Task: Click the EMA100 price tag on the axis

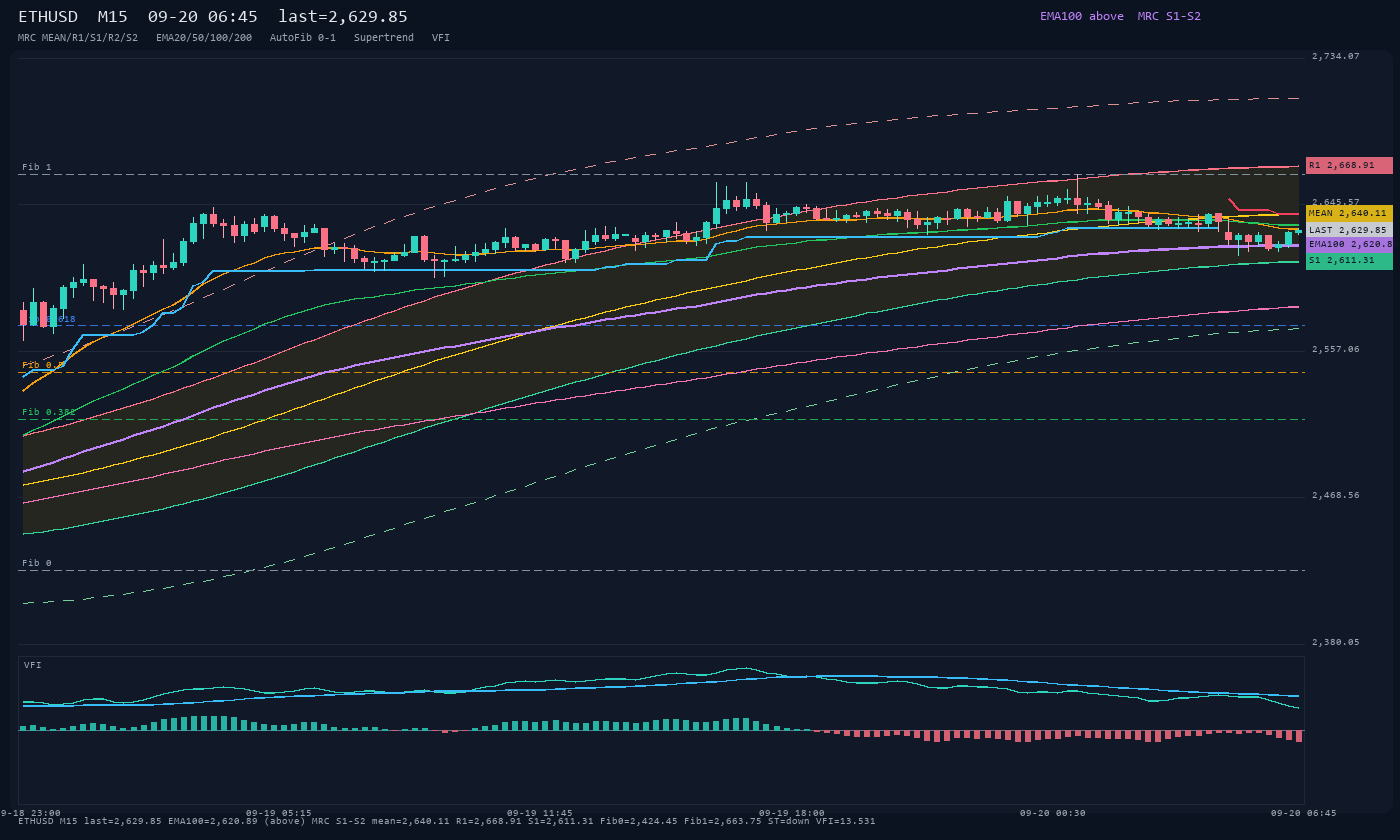Action: [1349, 244]
